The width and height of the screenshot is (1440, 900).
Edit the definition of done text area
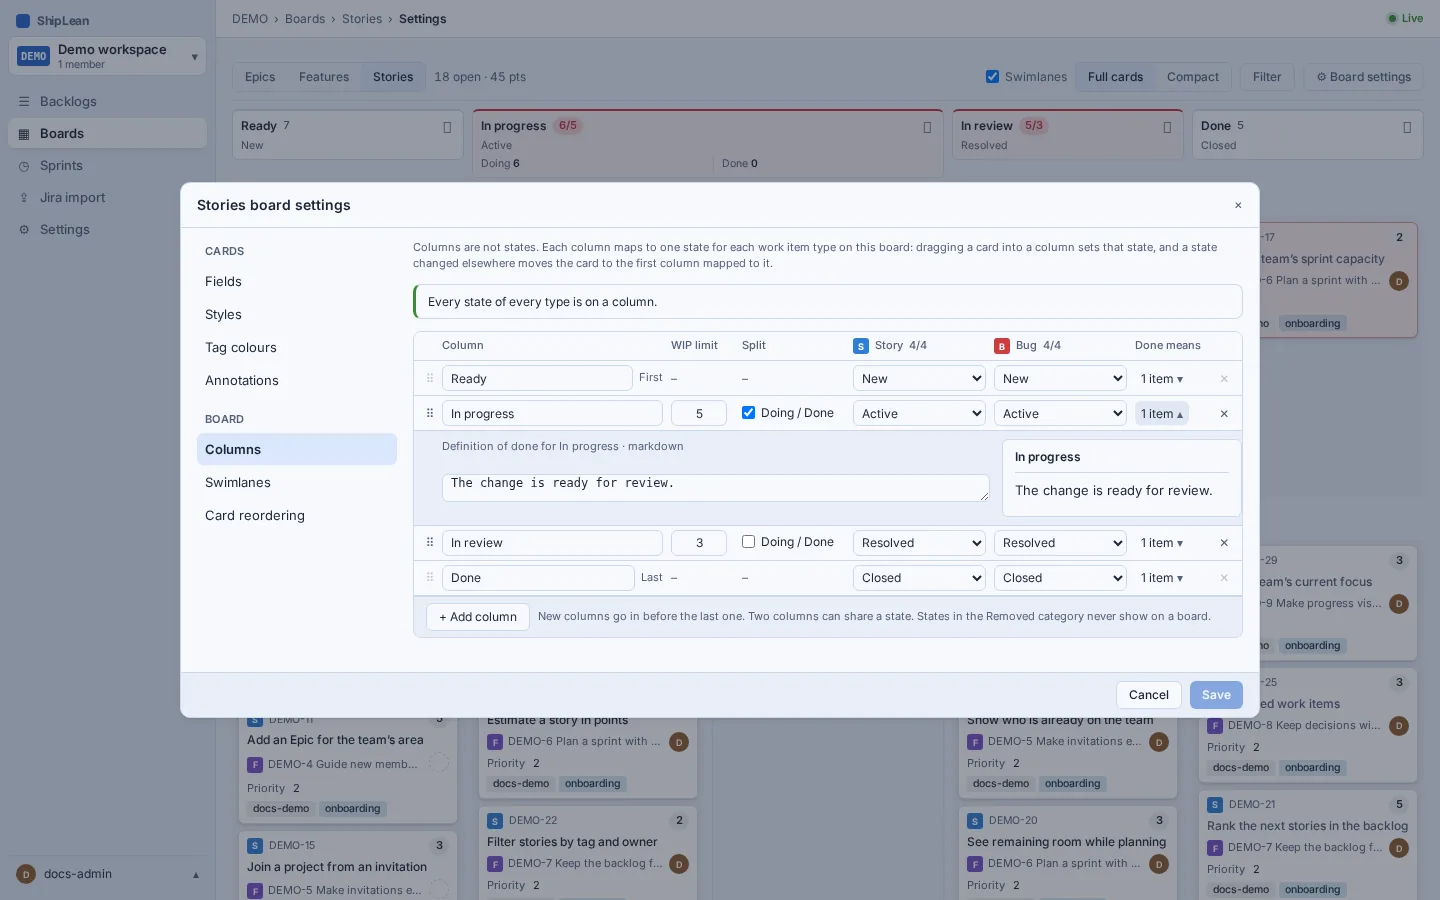point(716,488)
